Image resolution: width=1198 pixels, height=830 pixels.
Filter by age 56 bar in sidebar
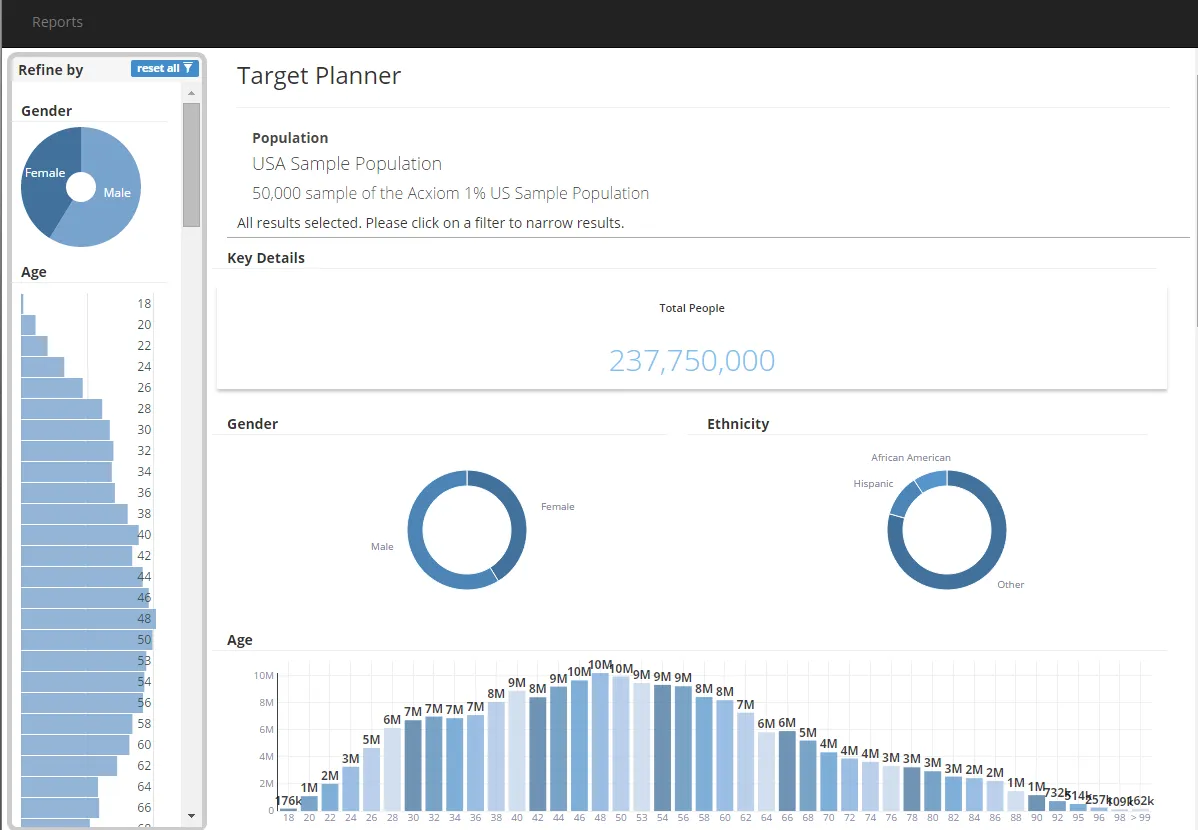82,702
